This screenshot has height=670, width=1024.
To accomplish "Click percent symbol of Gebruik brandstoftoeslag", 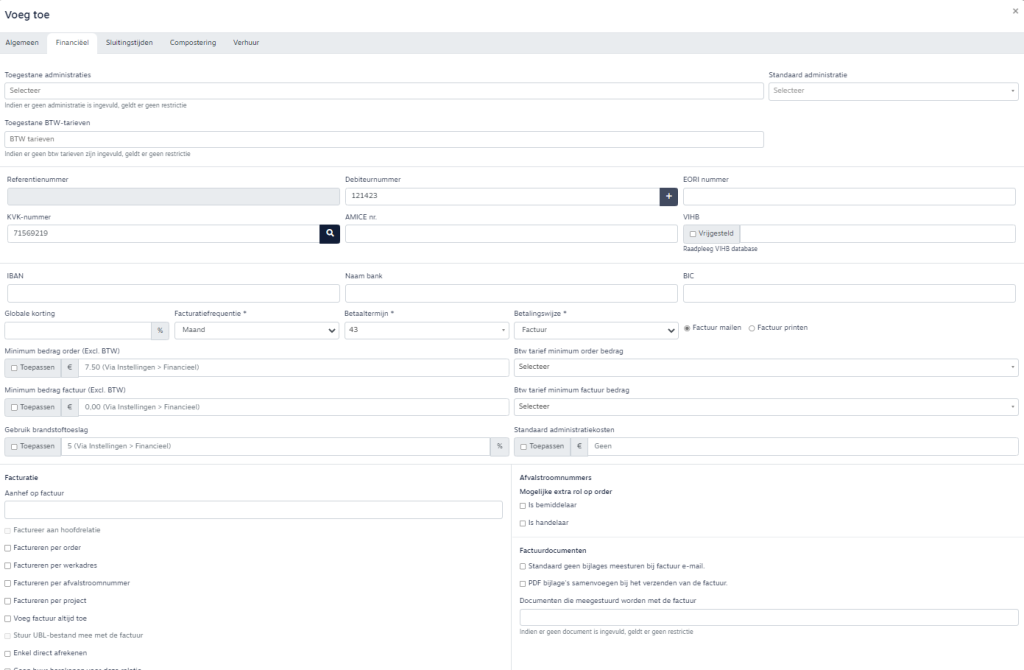I will 500,446.
